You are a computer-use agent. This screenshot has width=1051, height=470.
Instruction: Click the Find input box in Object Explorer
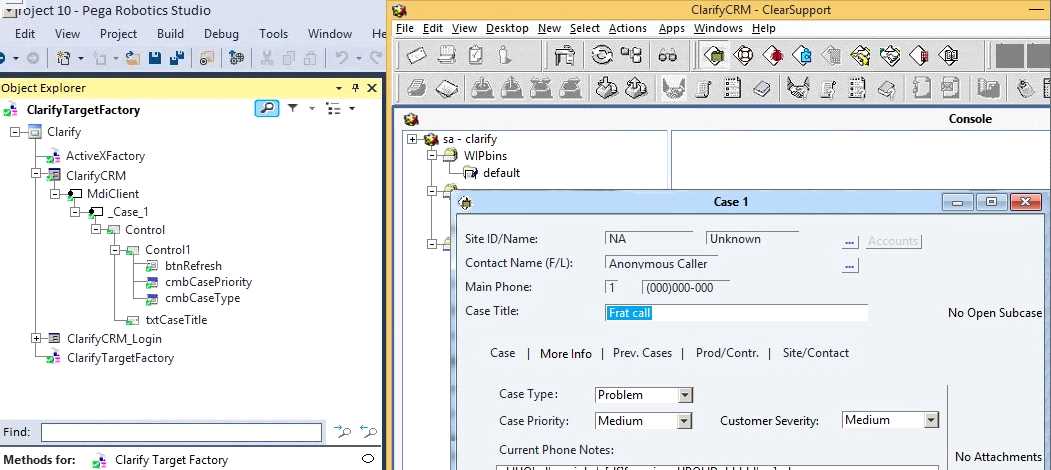tap(181, 432)
